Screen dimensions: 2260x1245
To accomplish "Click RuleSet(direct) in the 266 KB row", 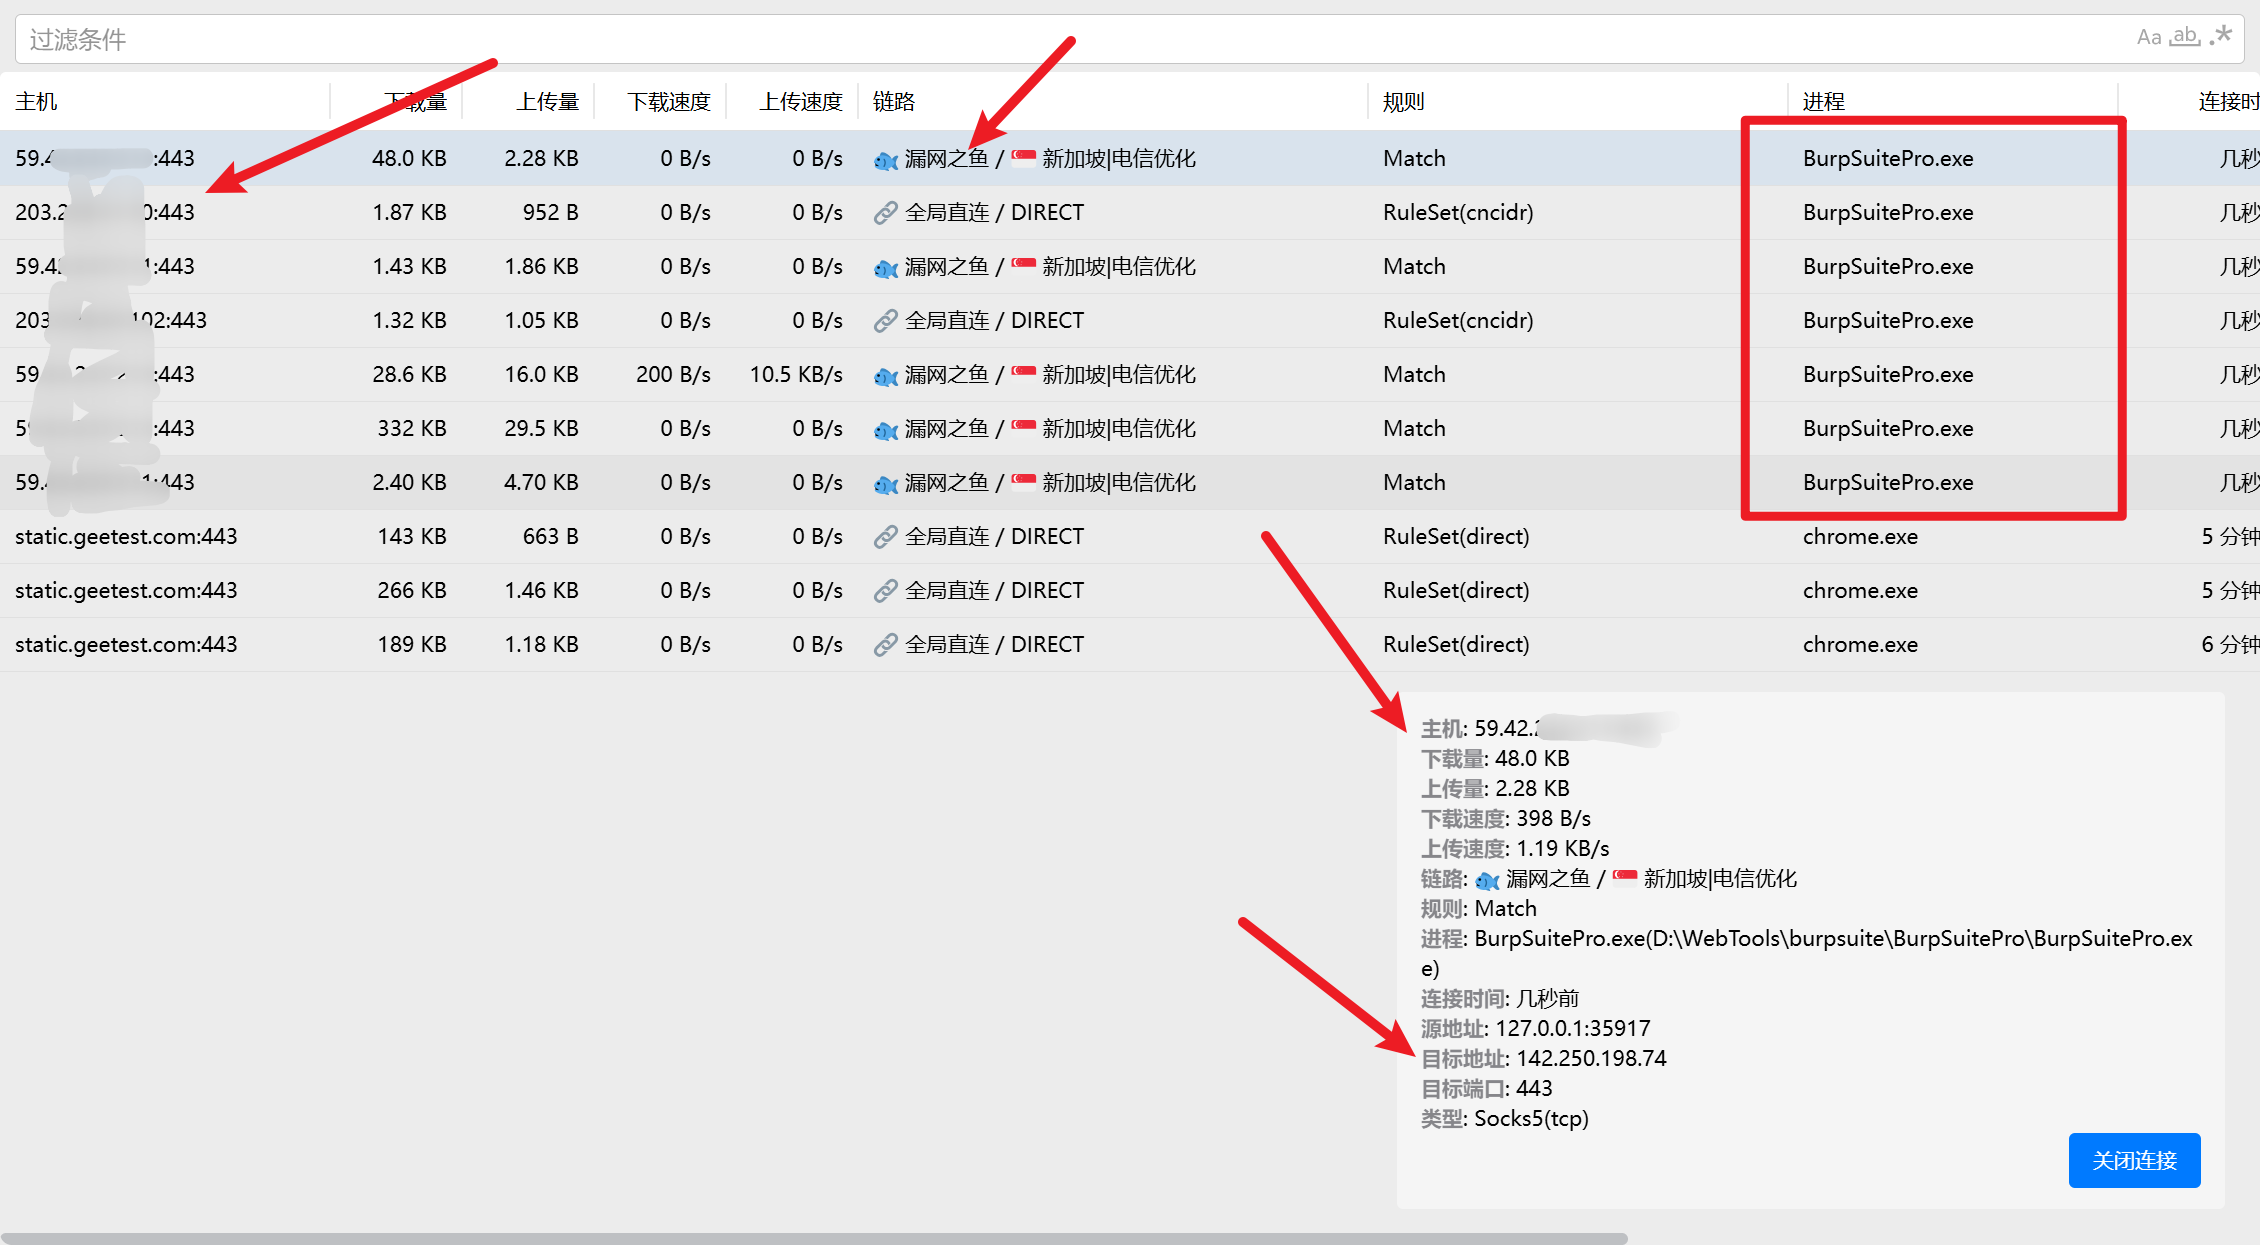I will [x=1456, y=590].
